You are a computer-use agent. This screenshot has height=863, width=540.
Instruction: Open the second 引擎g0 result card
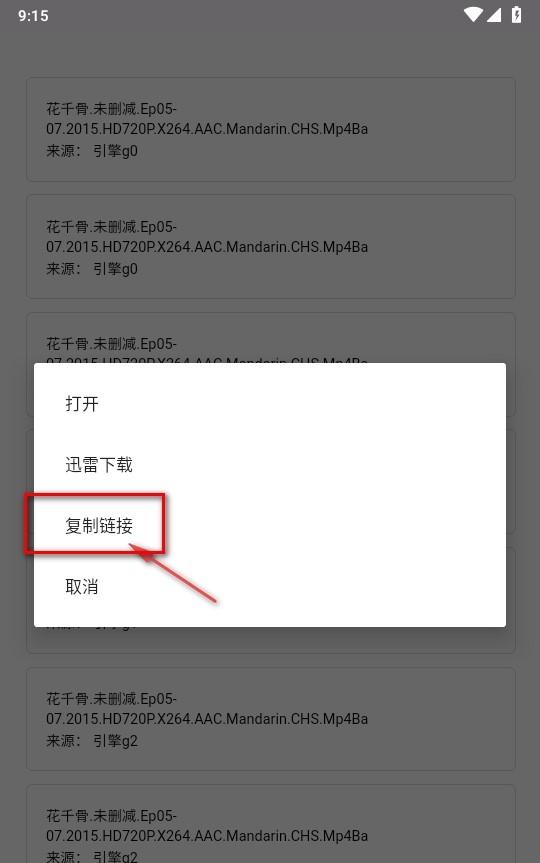[x=271, y=247]
